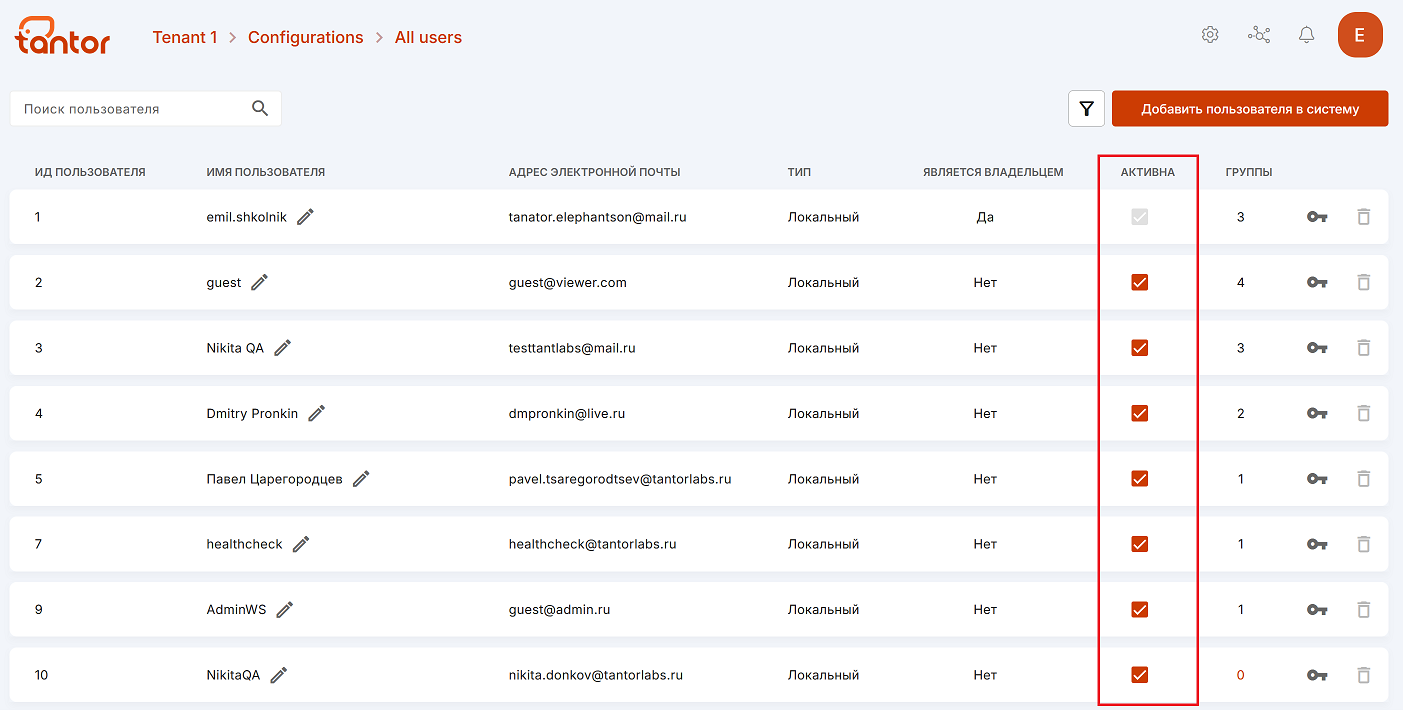This screenshot has height=710, width=1403.
Task: Delete user Dmitry Pronkin with trash icon
Action: point(1363,413)
